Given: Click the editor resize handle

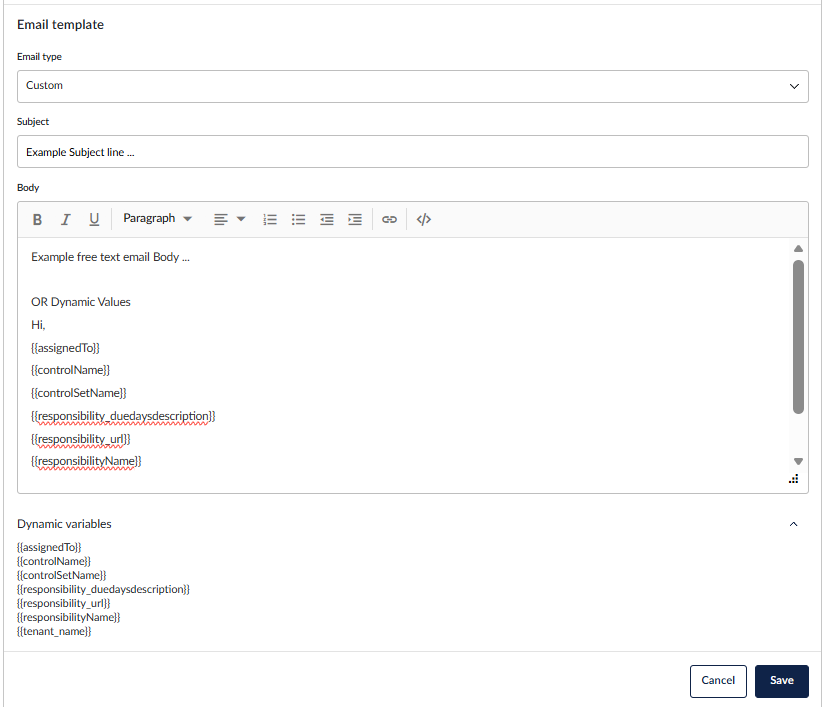Looking at the screenshot, I should pos(794,480).
